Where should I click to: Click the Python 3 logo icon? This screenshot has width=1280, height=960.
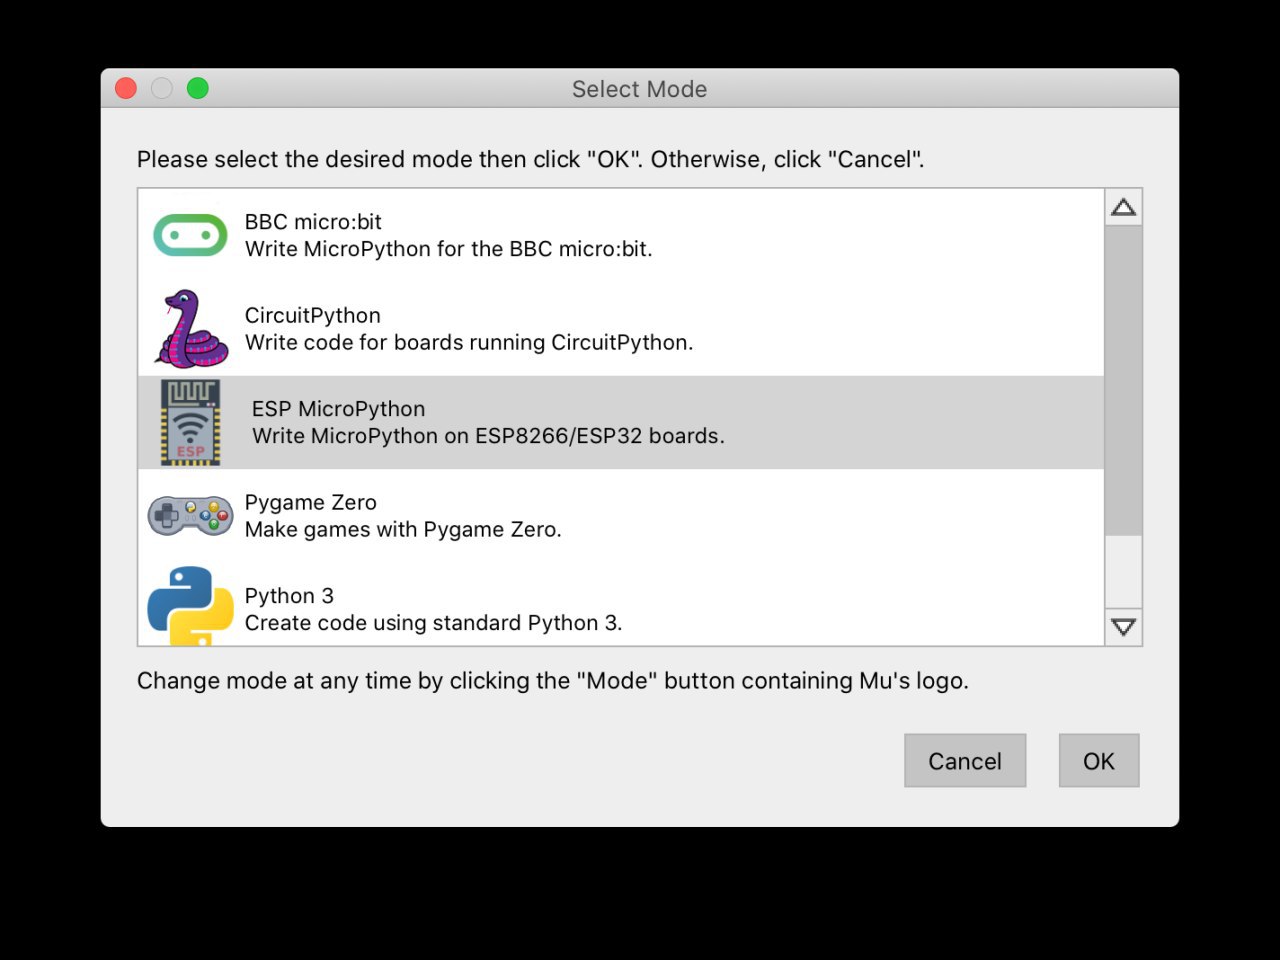[190, 606]
